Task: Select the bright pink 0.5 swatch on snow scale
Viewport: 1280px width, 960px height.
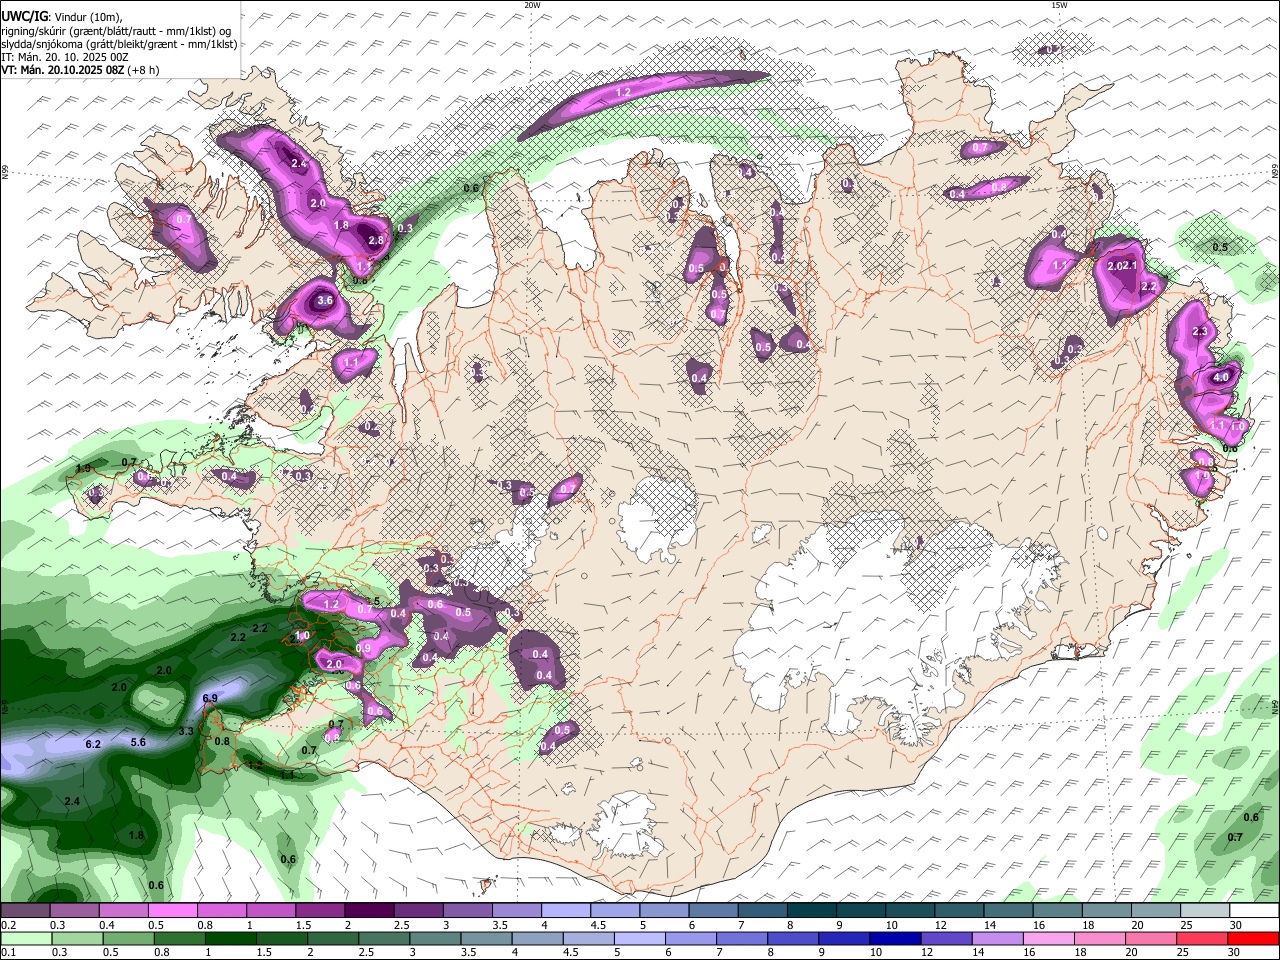Action: 172,911
